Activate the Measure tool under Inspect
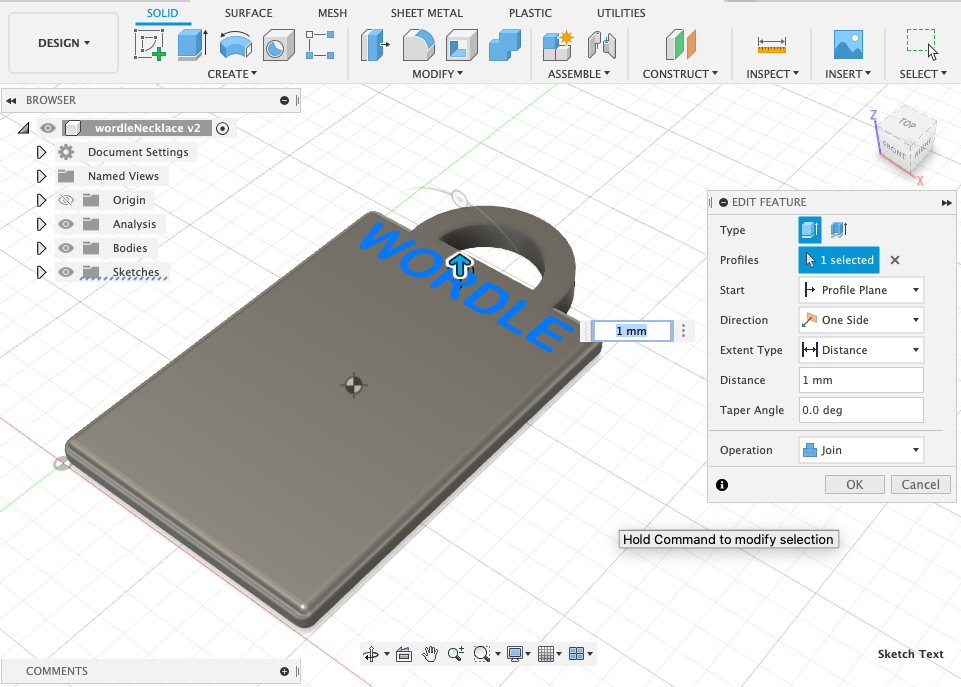This screenshot has height=687, width=961. click(771, 45)
